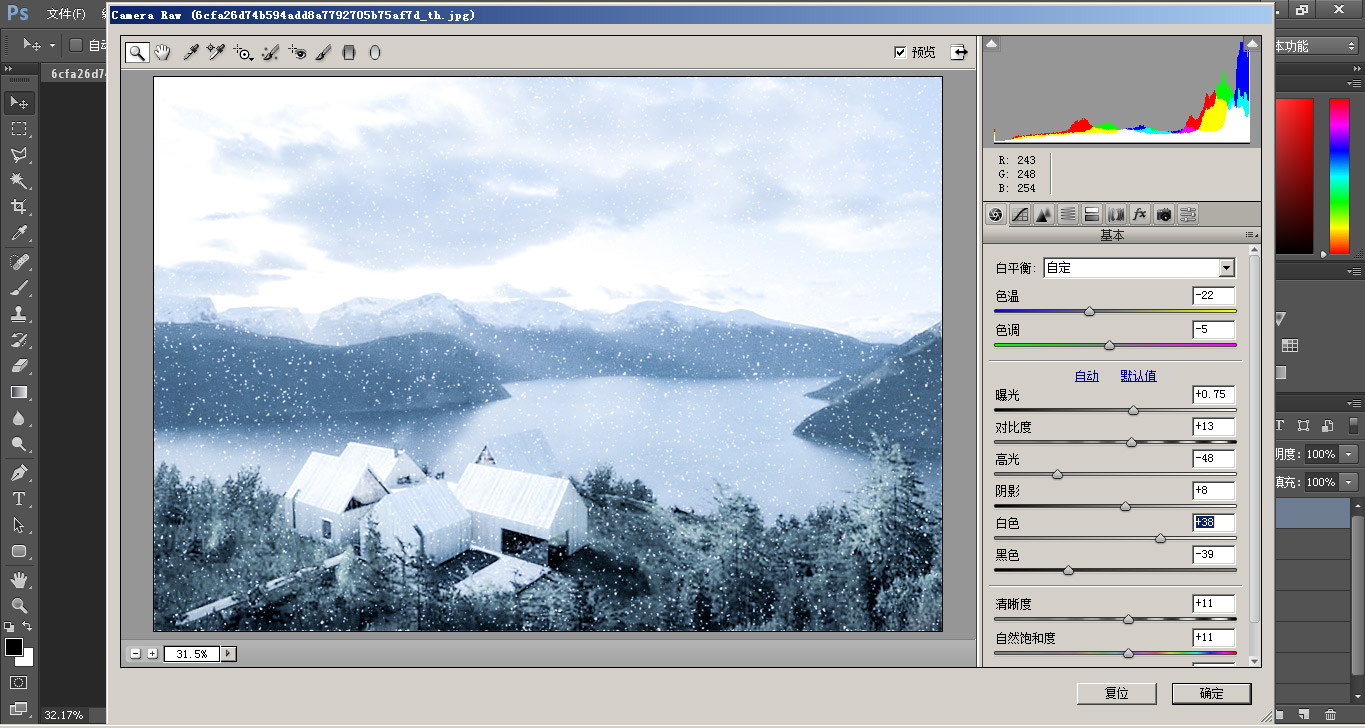Screen dimensions: 1365x728
Task: Select the Red Eye Removal tool
Action: click(297, 52)
